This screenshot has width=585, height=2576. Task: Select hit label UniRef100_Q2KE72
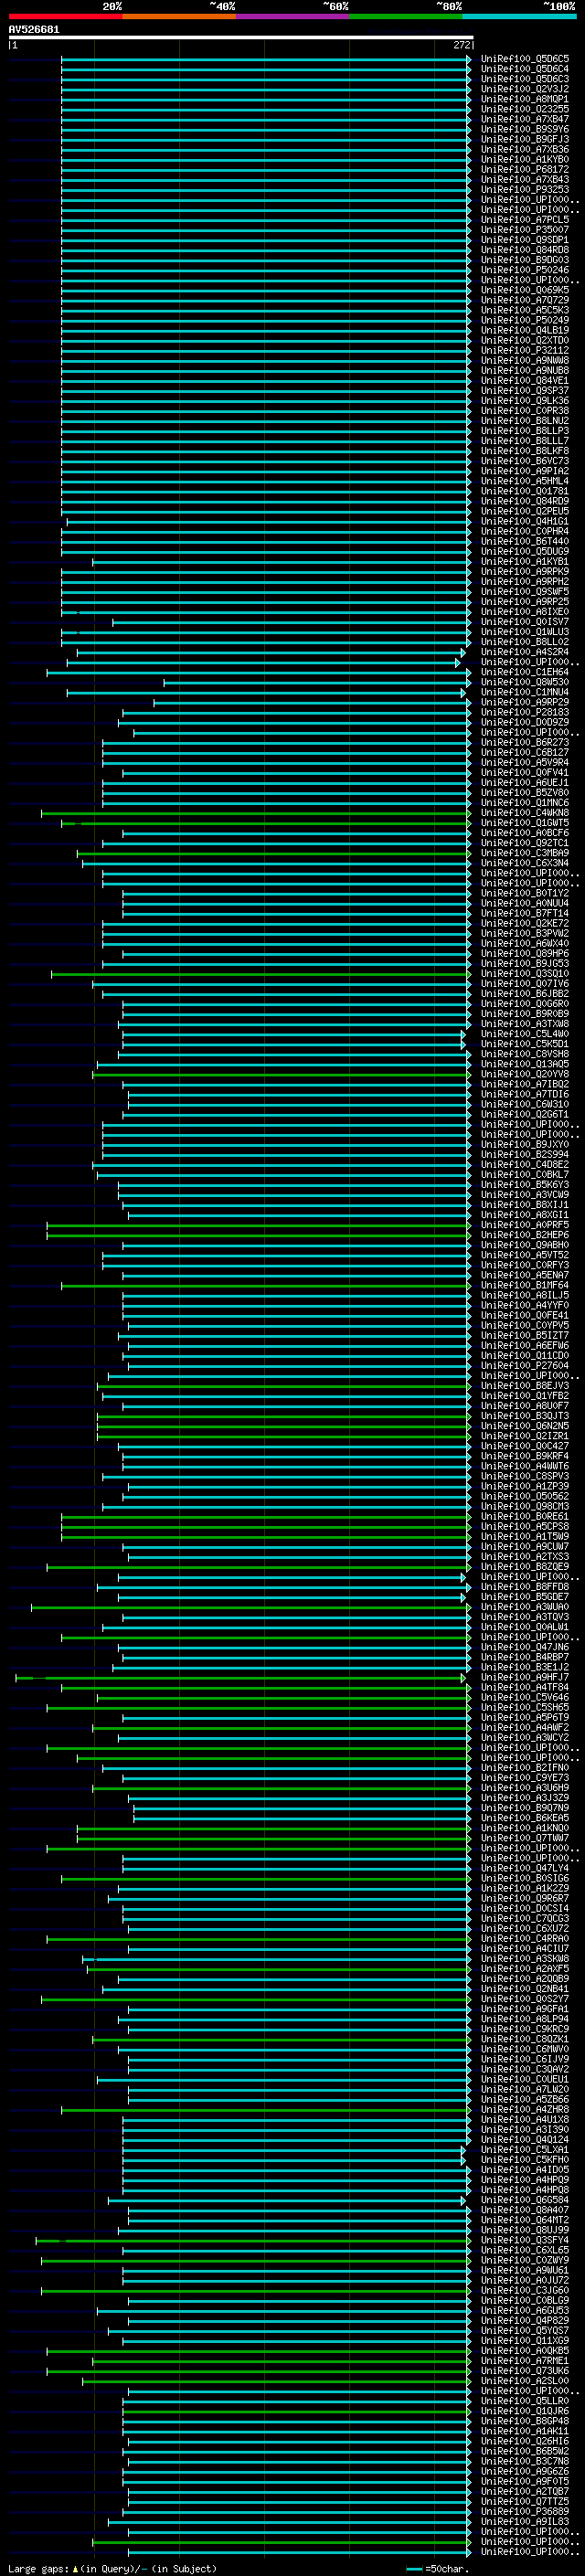524,924
